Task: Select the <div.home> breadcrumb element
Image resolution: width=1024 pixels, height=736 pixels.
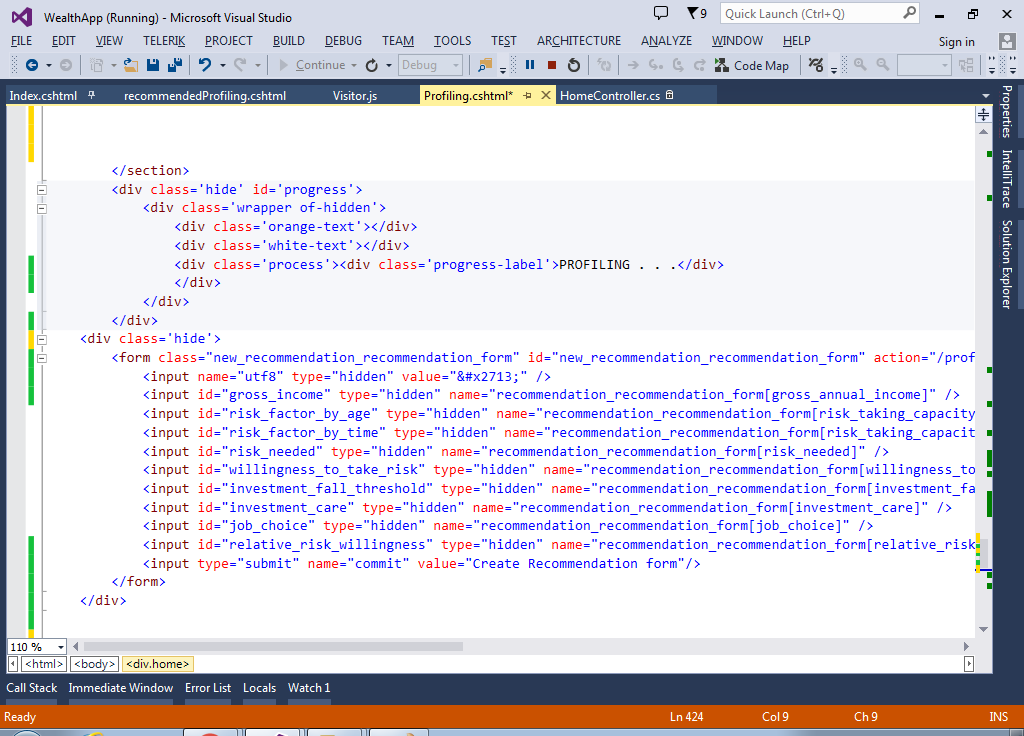Action: 157,664
